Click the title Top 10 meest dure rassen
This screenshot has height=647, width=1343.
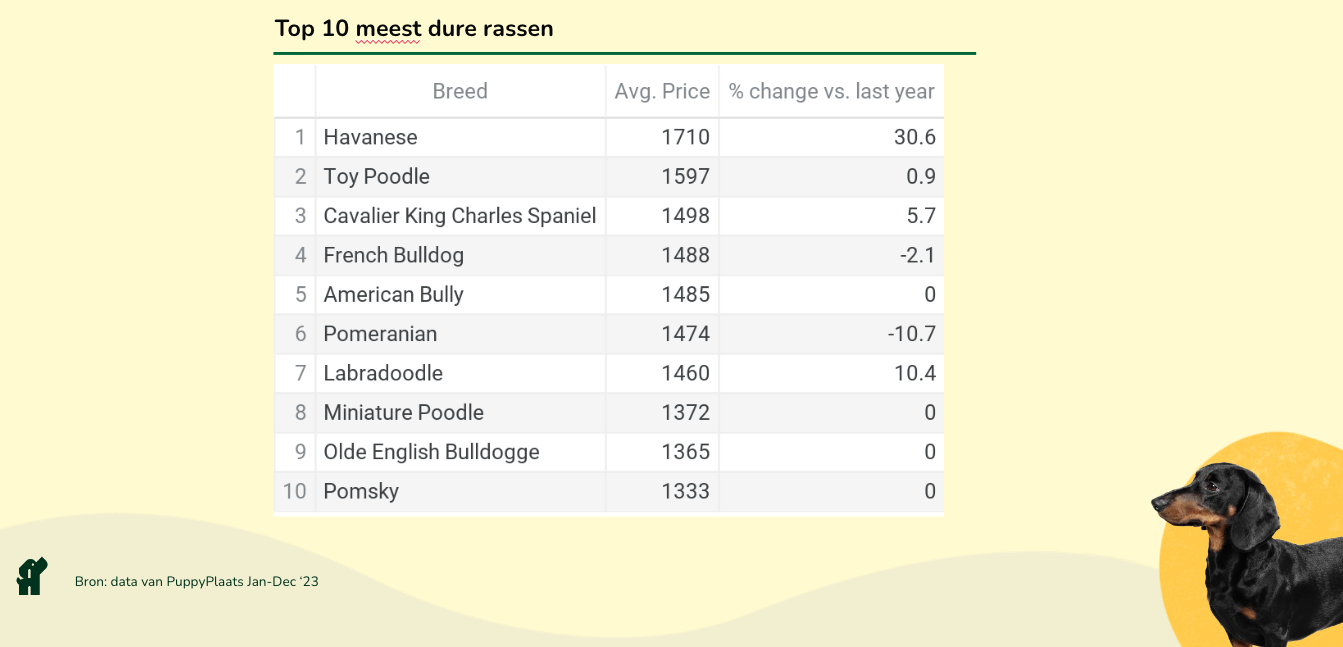(414, 28)
